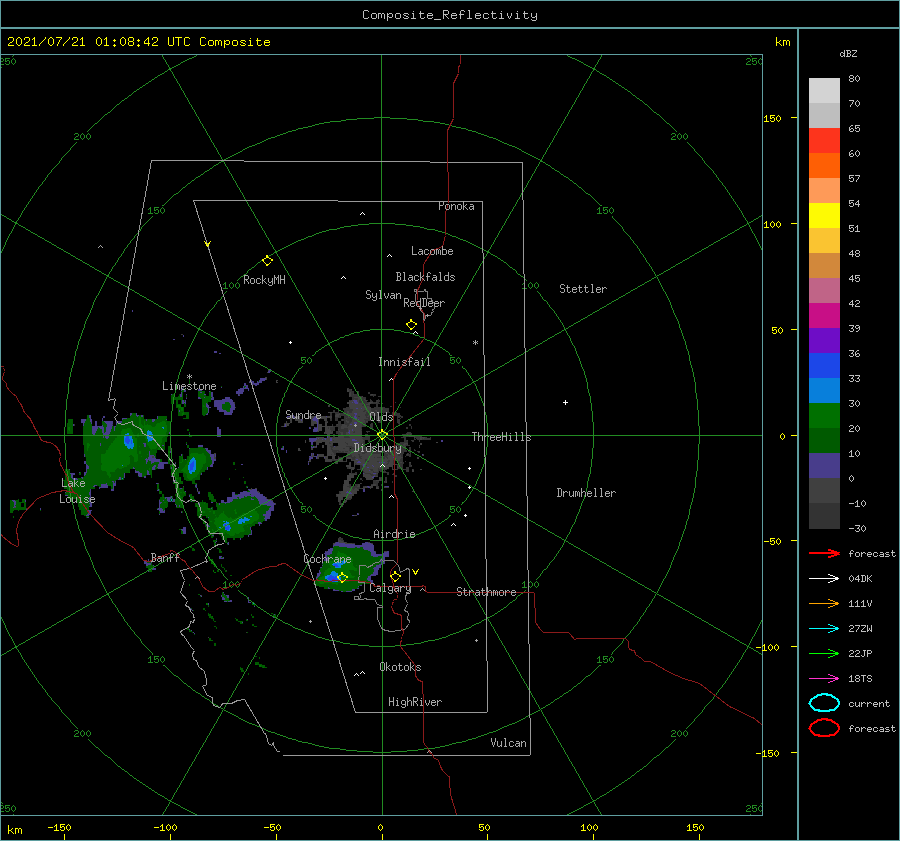
Task: Click the Okotoks town label
Action: pyautogui.click(x=400, y=667)
